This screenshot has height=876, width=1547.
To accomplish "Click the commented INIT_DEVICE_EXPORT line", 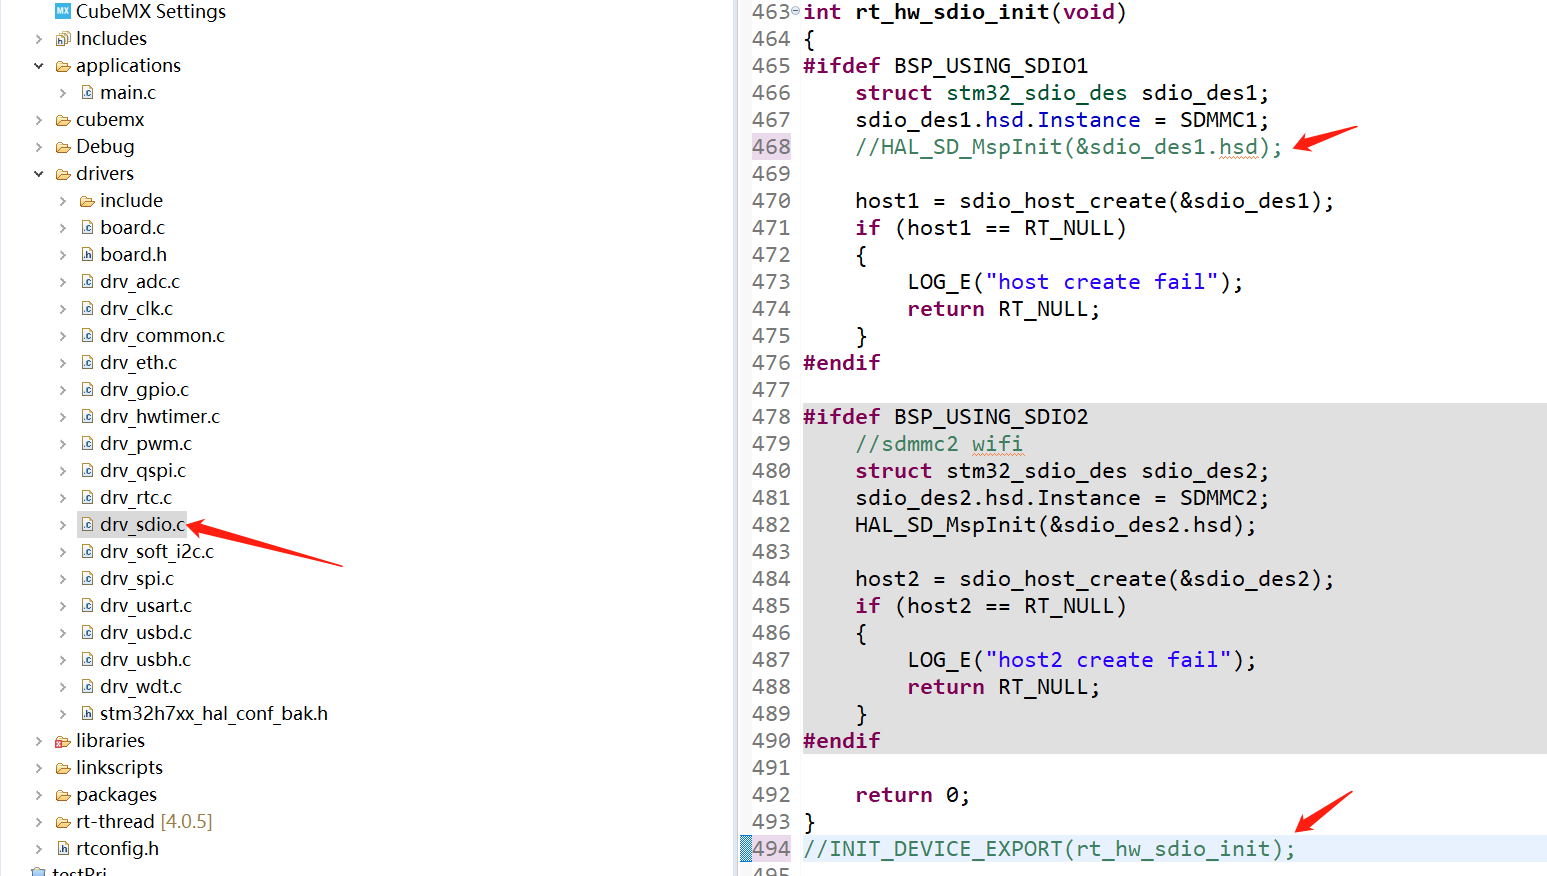I will 1049,849.
